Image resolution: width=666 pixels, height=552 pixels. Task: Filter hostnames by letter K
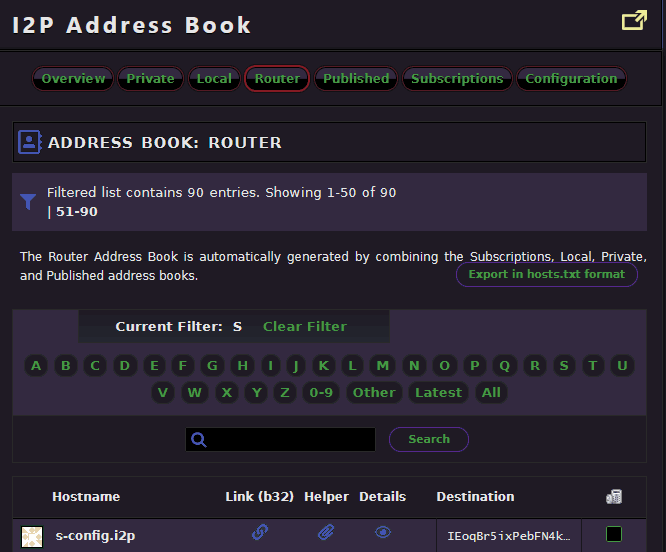pyautogui.click(x=324, y=366)
